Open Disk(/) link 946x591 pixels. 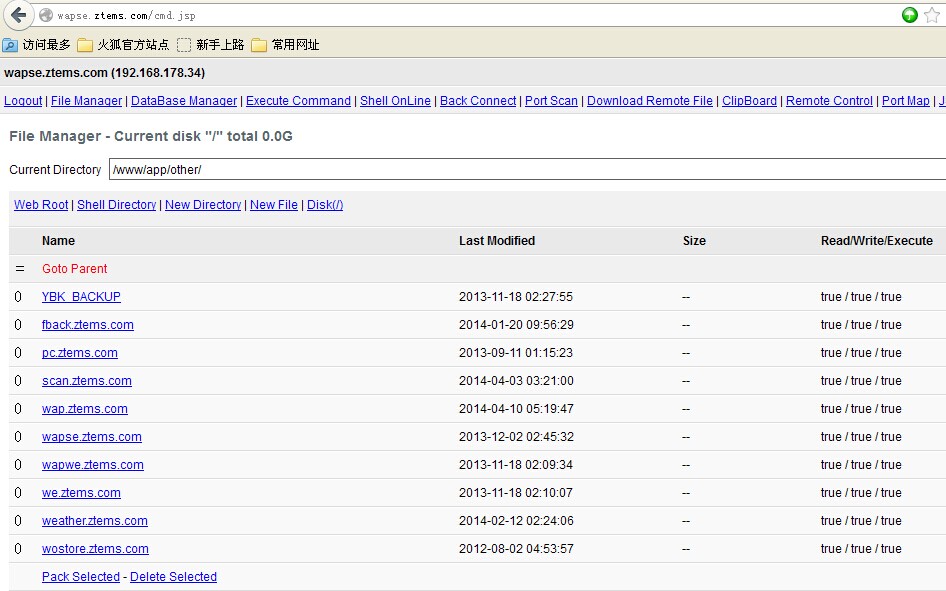point(325,204)
